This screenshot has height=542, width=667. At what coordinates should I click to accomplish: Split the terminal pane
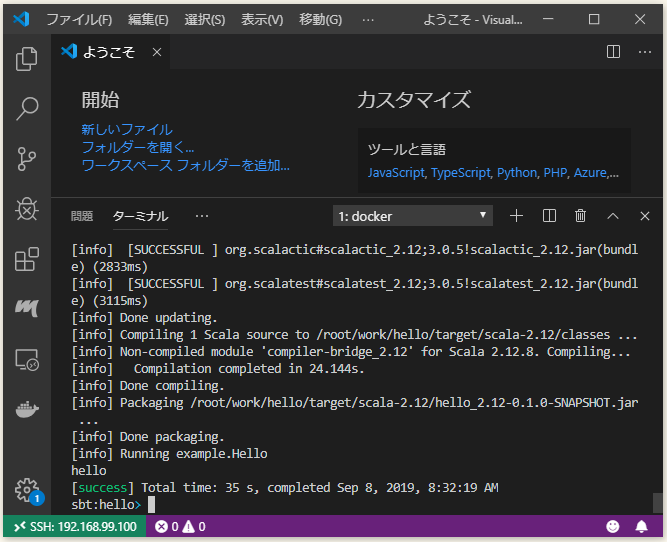[x=549, y=216]
